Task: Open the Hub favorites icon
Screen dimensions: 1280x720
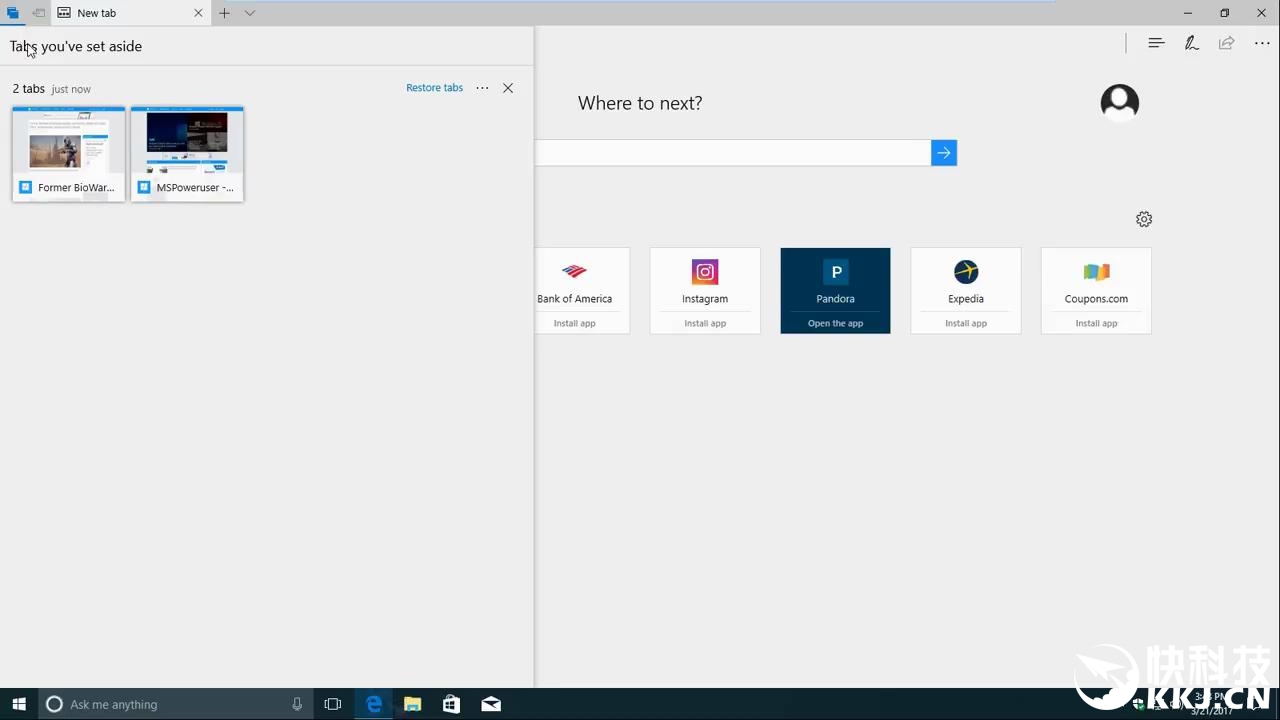Action: point(1156,43)
